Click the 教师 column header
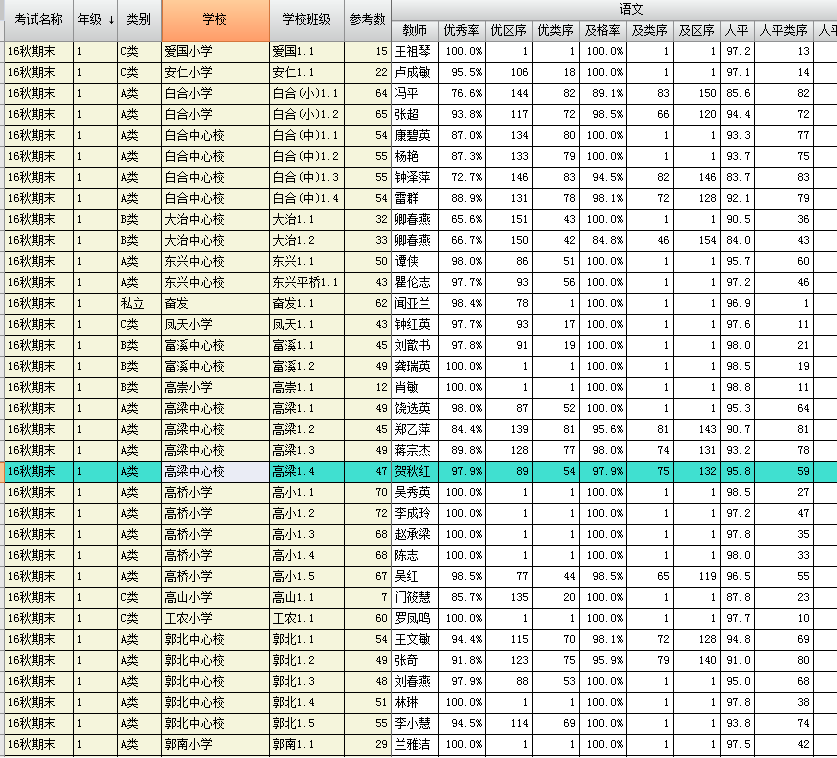837x758 pixels. [x=414, y=30]
